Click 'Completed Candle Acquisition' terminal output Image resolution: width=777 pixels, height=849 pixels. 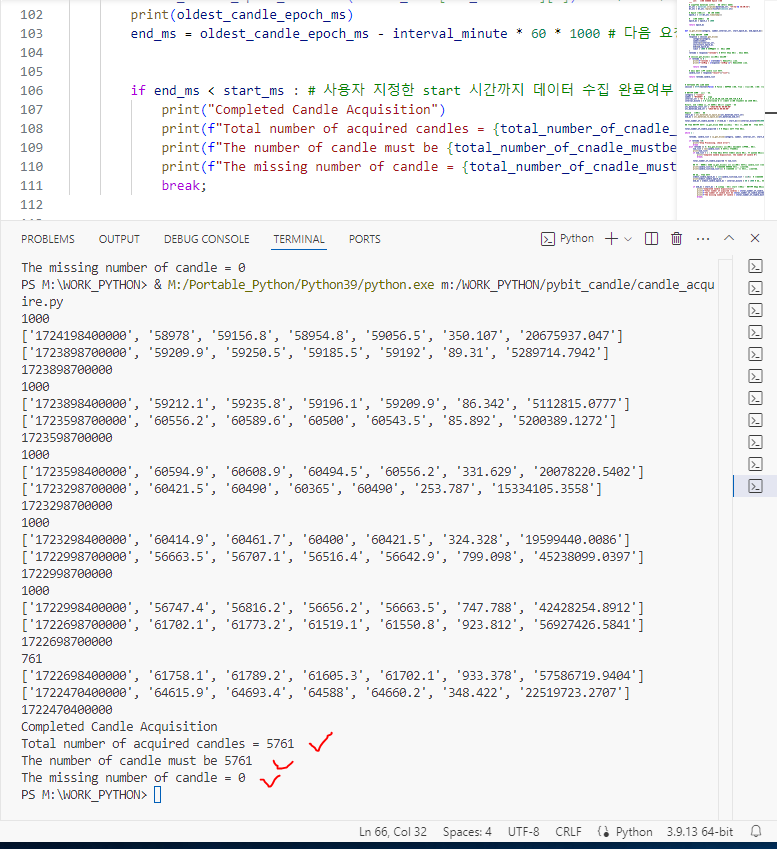pos(119,726)
